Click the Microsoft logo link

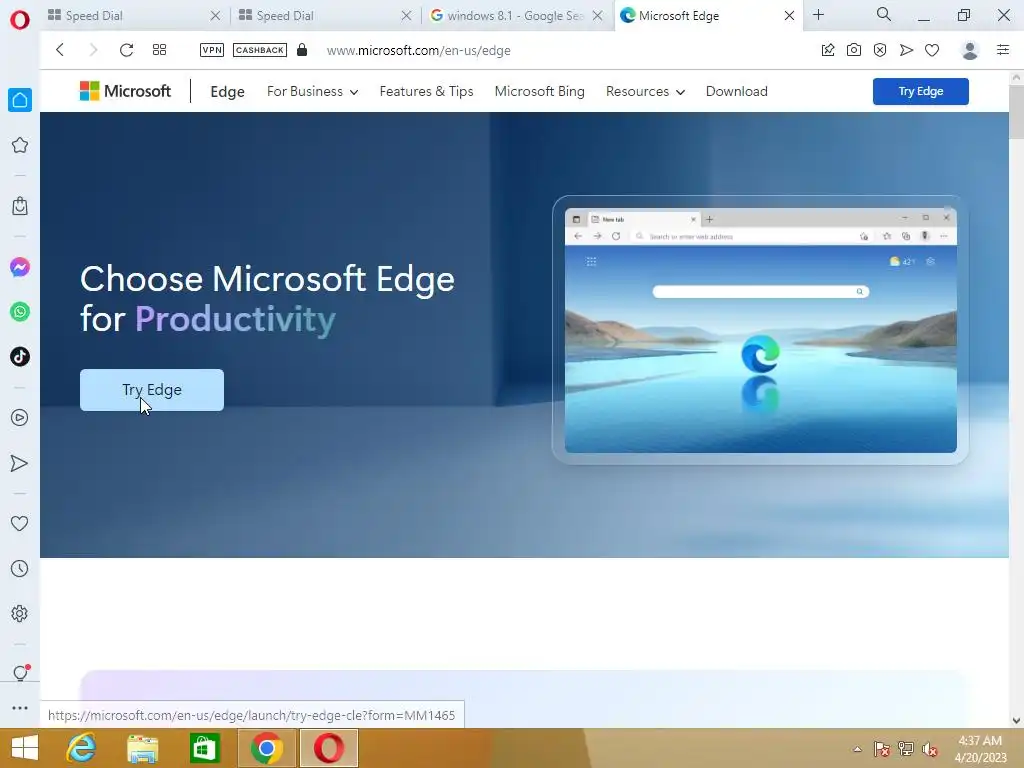point(125,91)
